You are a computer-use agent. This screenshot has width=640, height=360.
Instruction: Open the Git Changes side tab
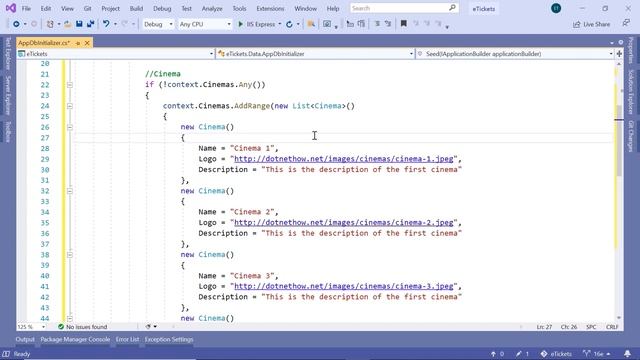click(631, 136)
